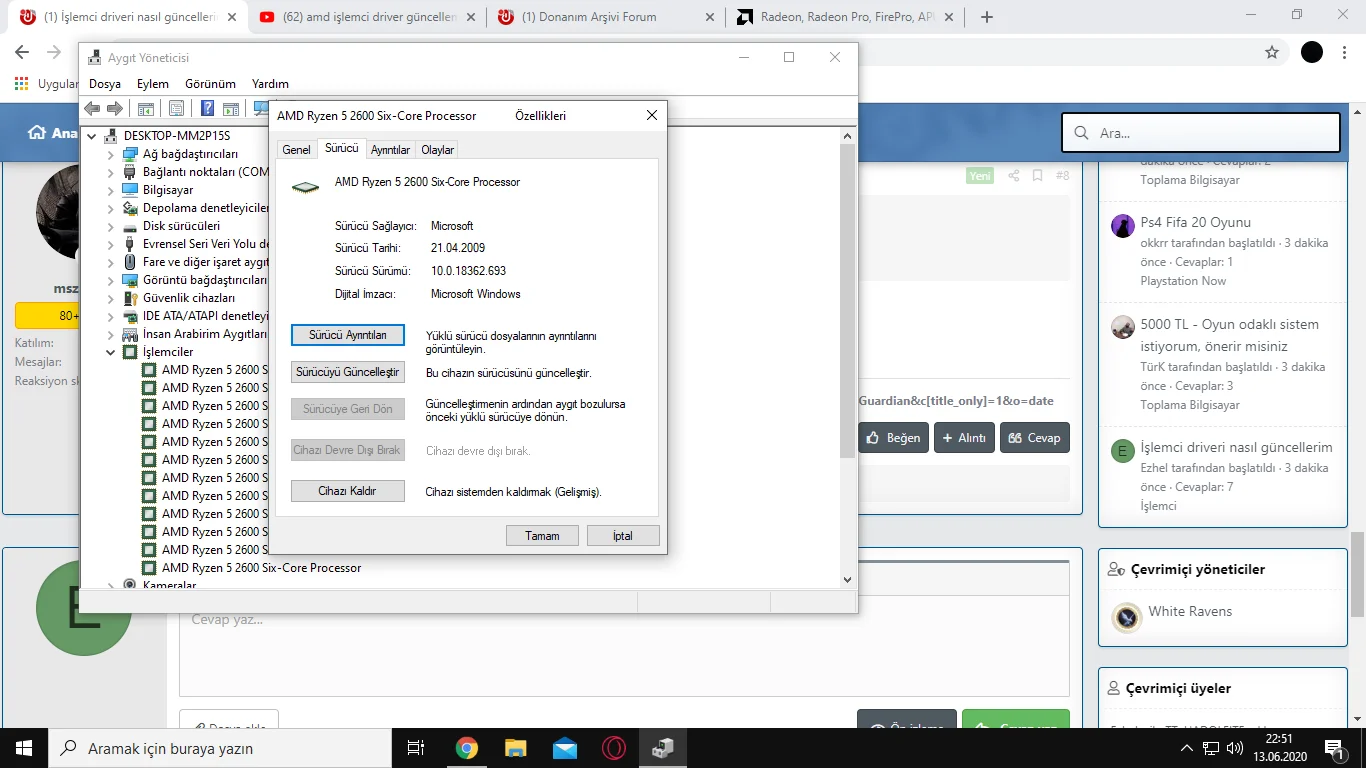This screenshot has height=768, width=1366.
Task: Open the White Ravens profile link
Action: 1190,611
